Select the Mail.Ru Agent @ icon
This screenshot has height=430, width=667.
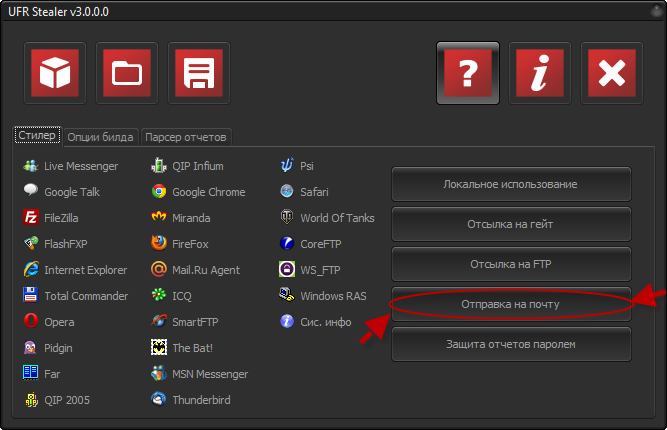coord(159,269)
